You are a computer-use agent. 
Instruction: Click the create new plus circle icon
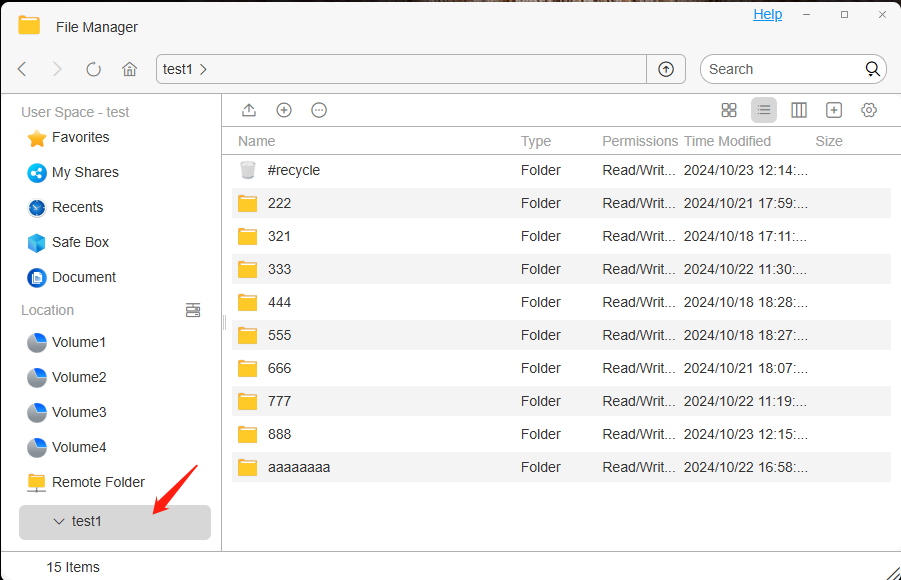pyautogui.click(x=284, y=110)
